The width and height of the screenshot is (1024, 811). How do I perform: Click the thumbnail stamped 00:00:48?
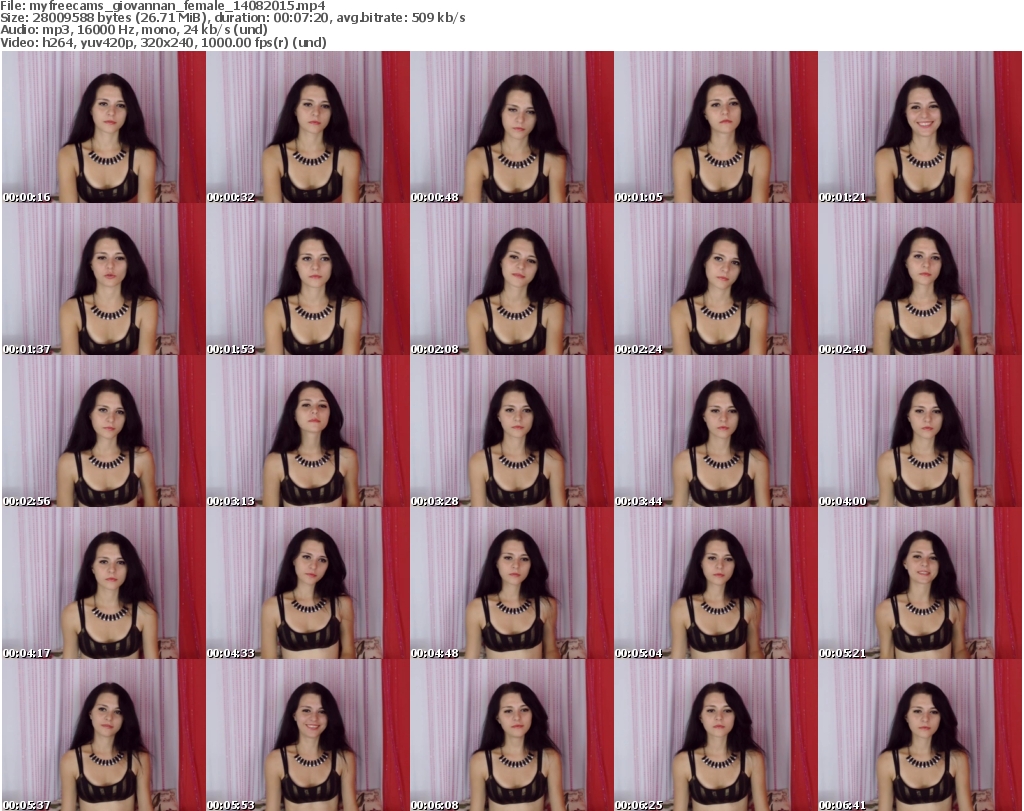click(x=512, y=127)
